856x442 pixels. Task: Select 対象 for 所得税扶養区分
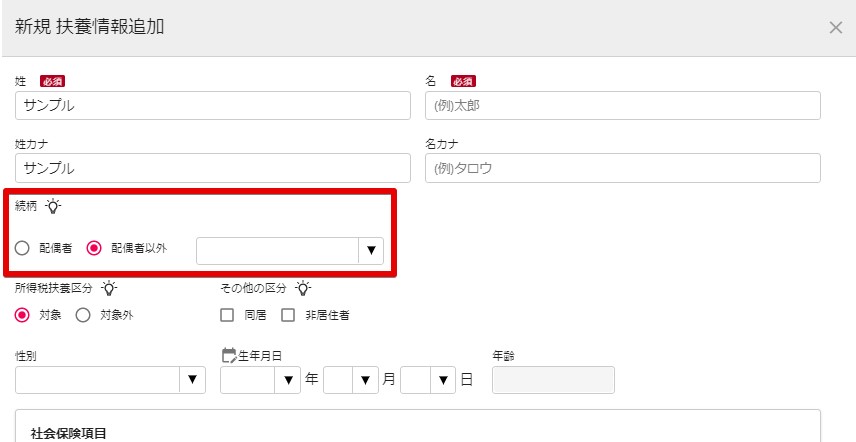tap(22, 315)
